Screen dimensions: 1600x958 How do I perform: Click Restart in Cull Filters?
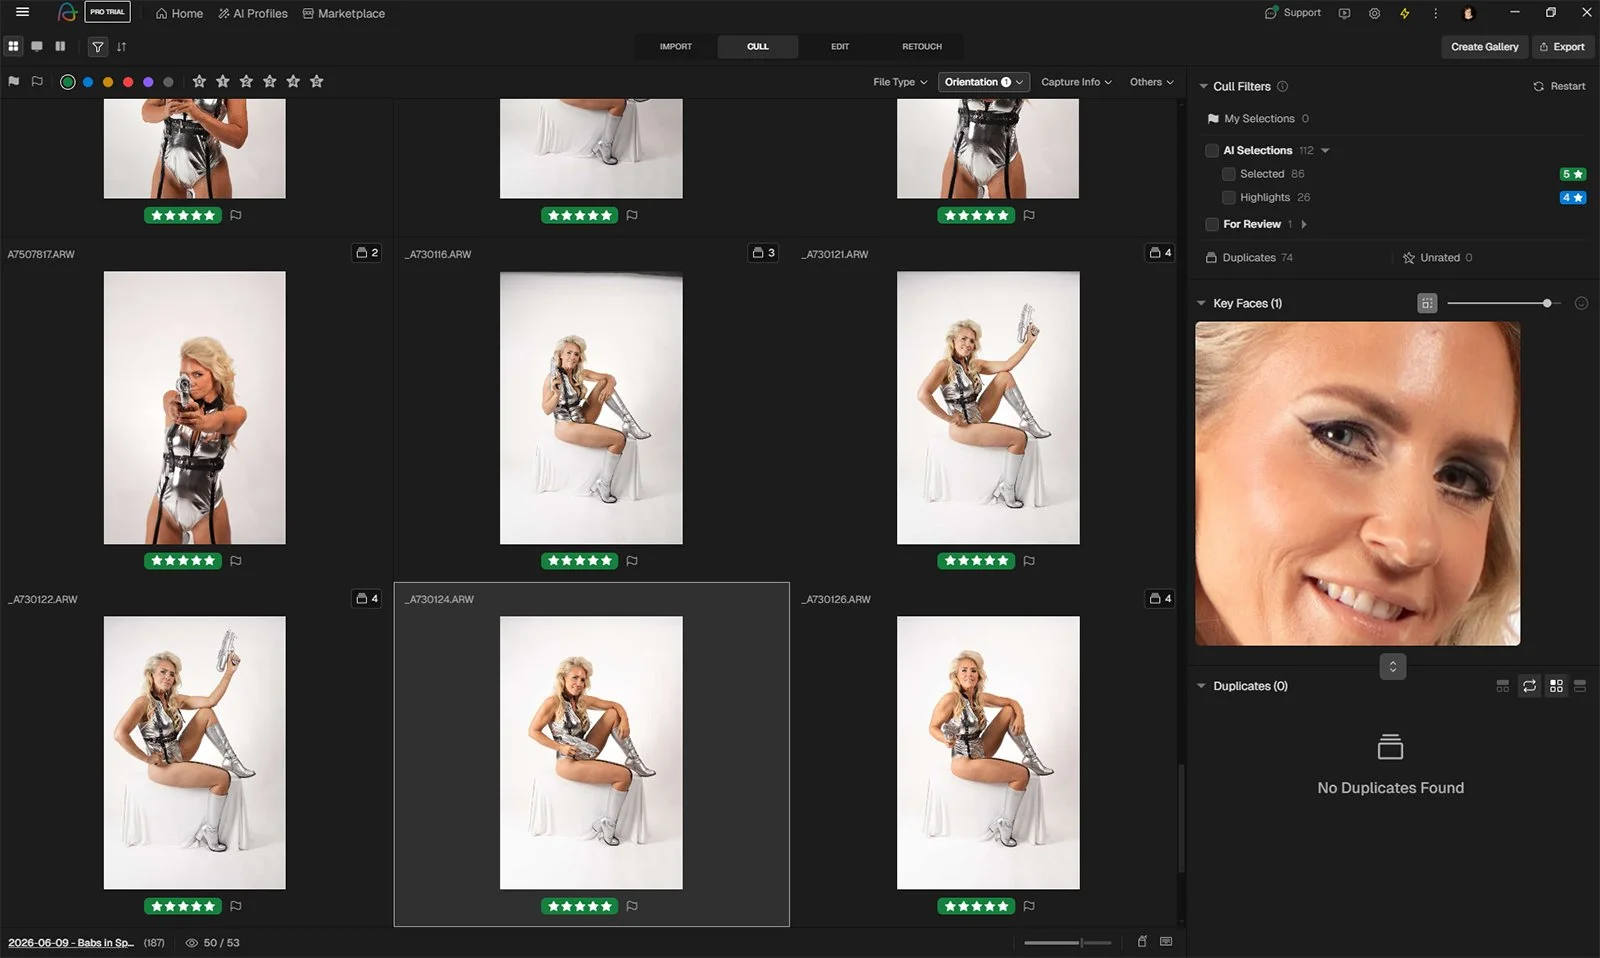coord(1559,86)
